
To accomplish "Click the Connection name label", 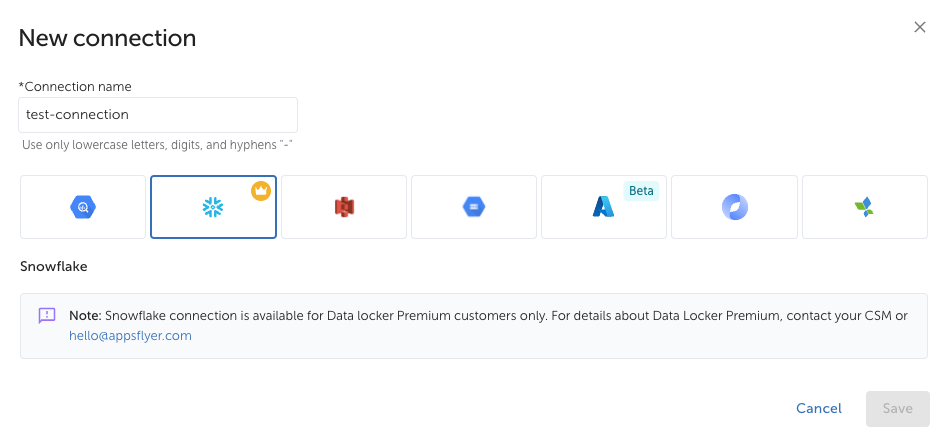I will [77, 87].
